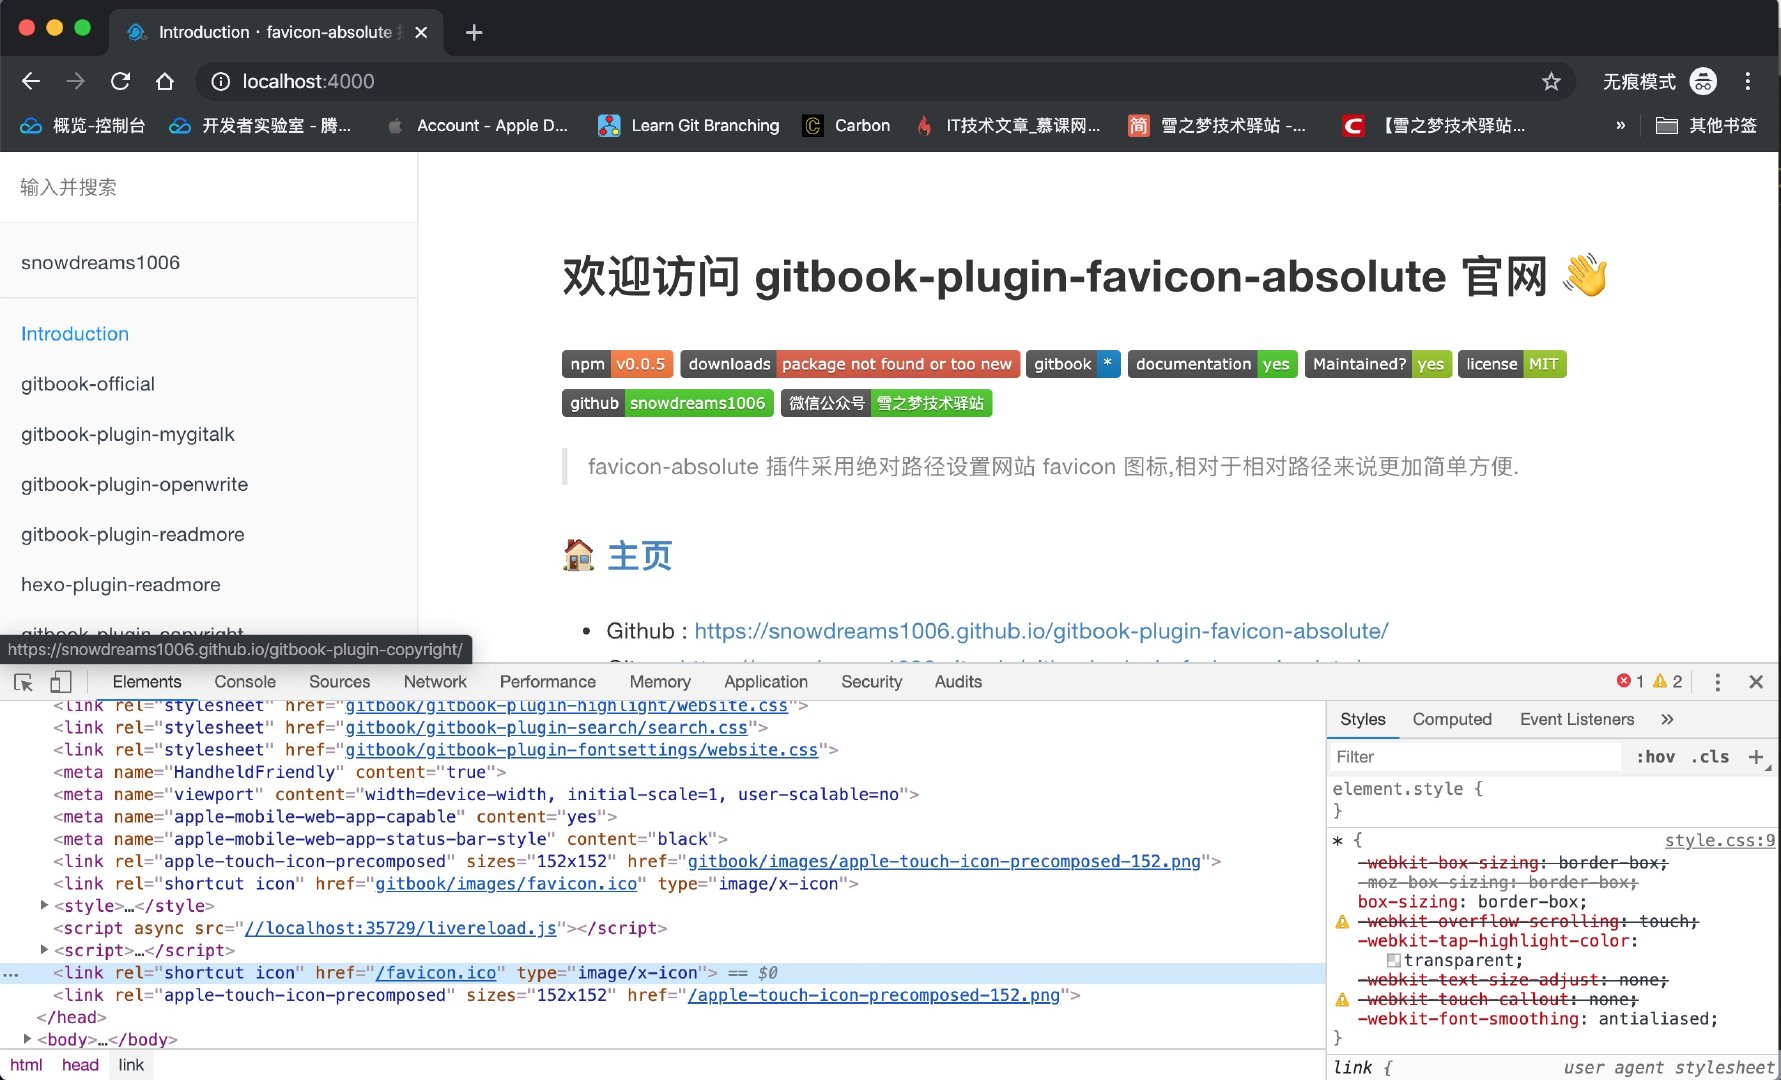Toggle .cls element classes editor
The width and height of the screenshot is (1781, 1080).
[x=1710, y=757]
